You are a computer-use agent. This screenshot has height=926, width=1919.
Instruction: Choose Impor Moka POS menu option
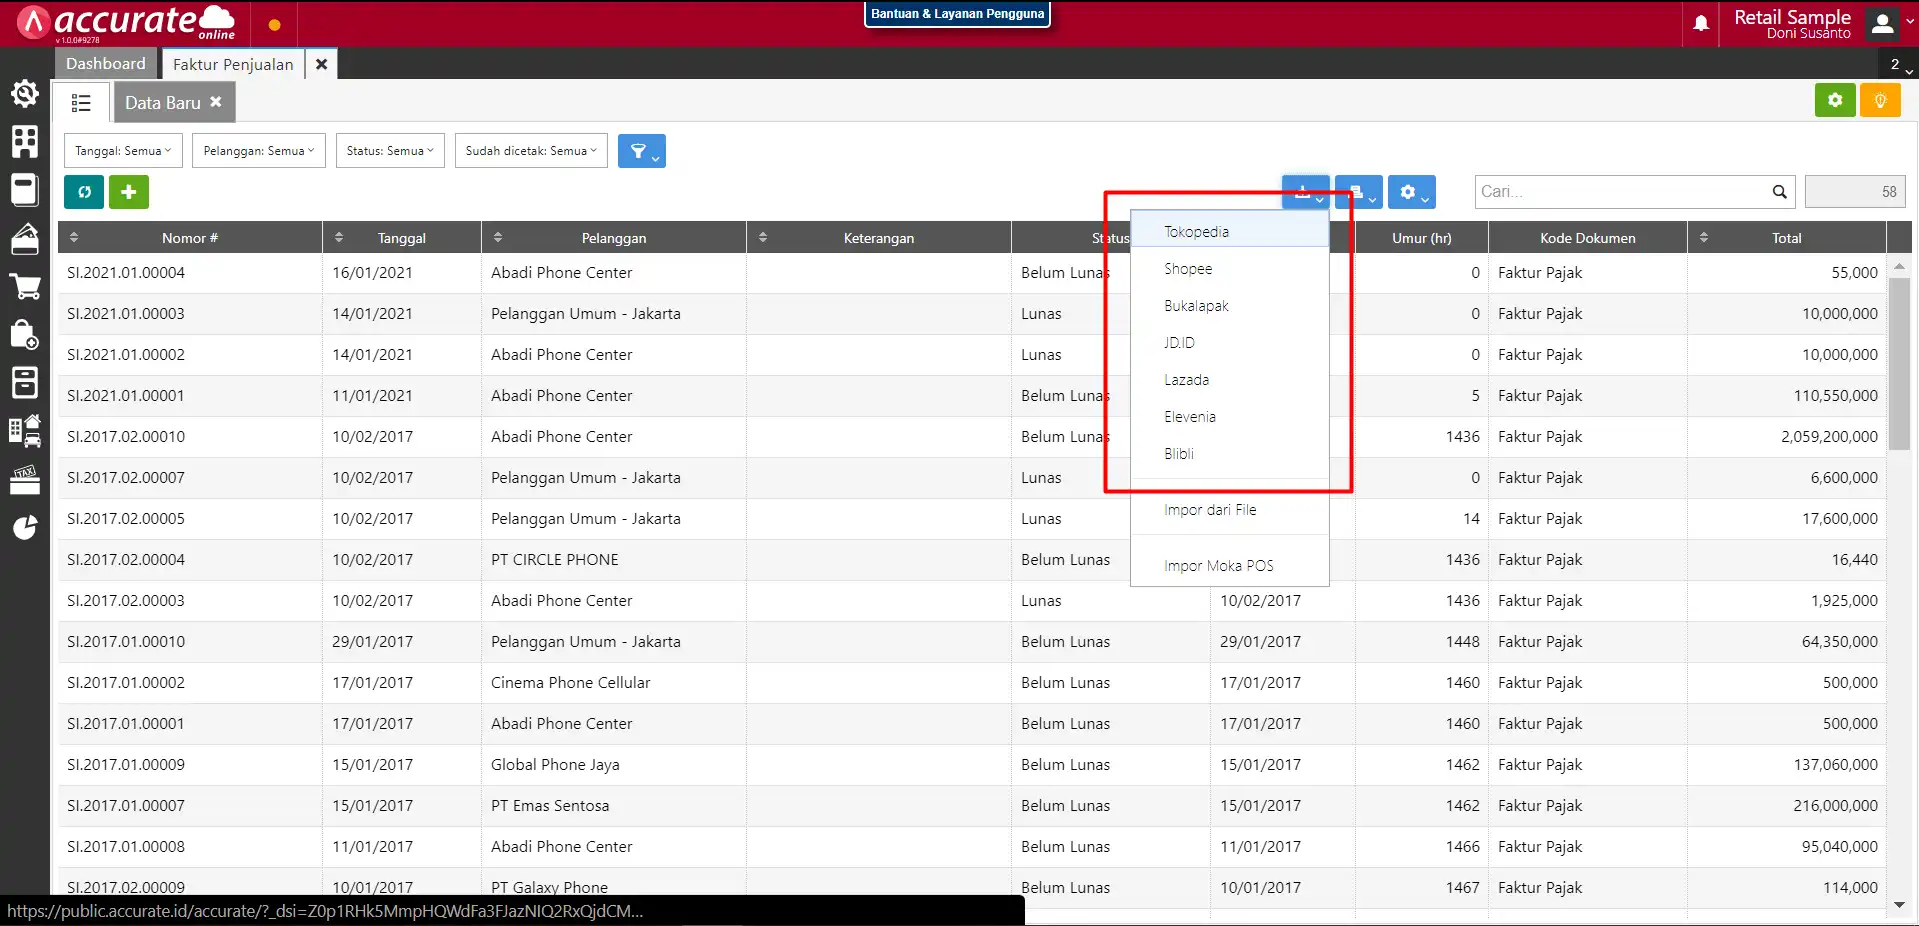(1229, 566)
